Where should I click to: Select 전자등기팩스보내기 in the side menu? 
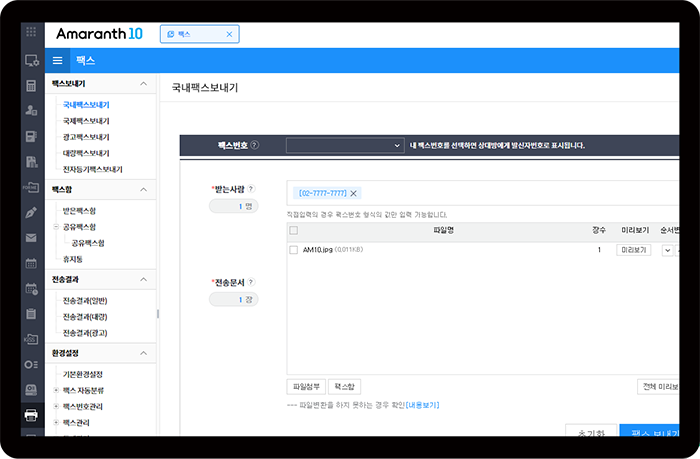coord(92,169)
